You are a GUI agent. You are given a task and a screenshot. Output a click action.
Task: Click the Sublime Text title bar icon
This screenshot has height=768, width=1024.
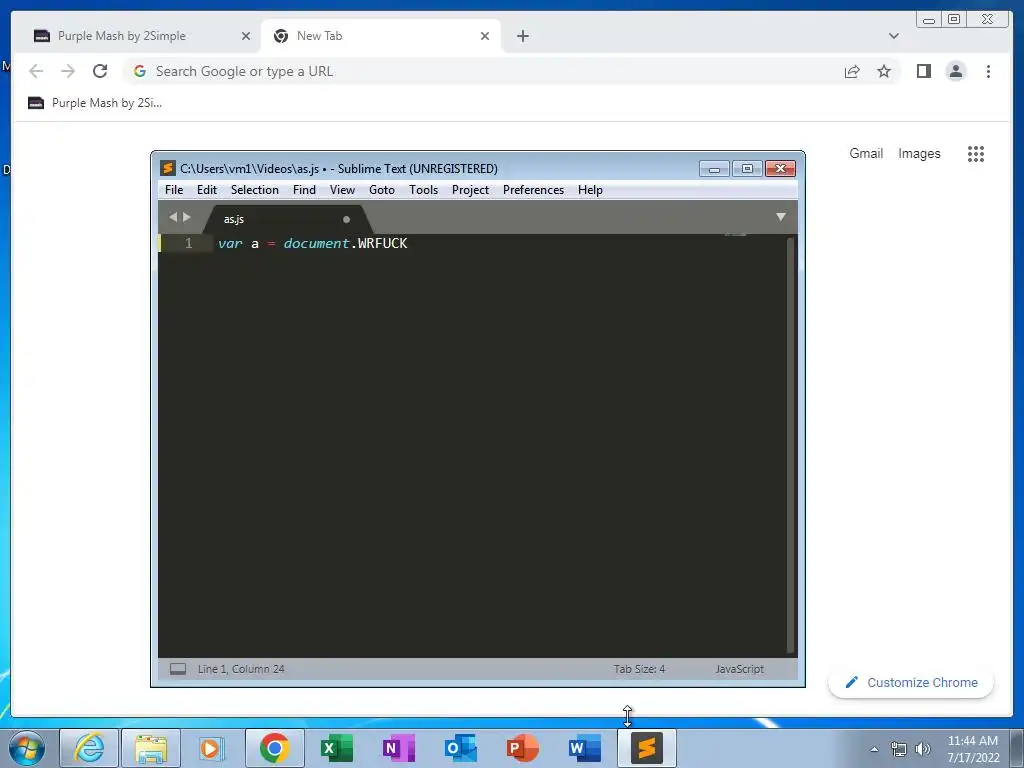(x=168, y=168)
